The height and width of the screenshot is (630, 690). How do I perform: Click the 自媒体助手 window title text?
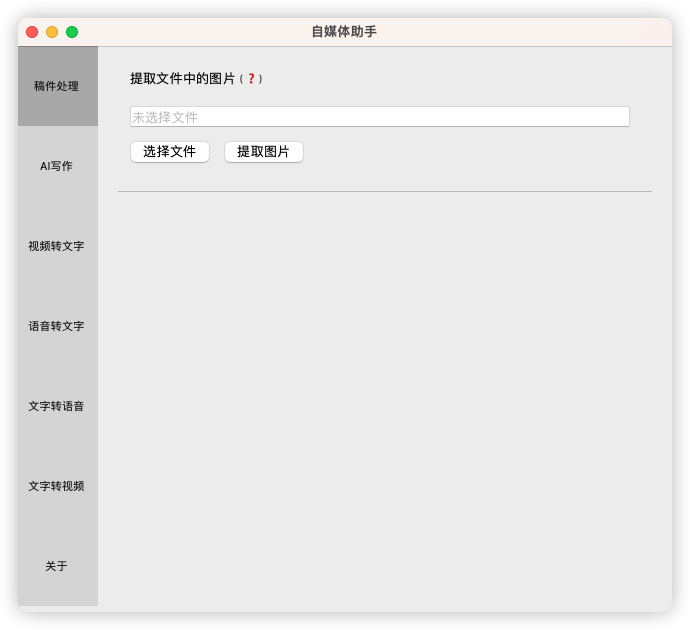(x=344, y=32)
